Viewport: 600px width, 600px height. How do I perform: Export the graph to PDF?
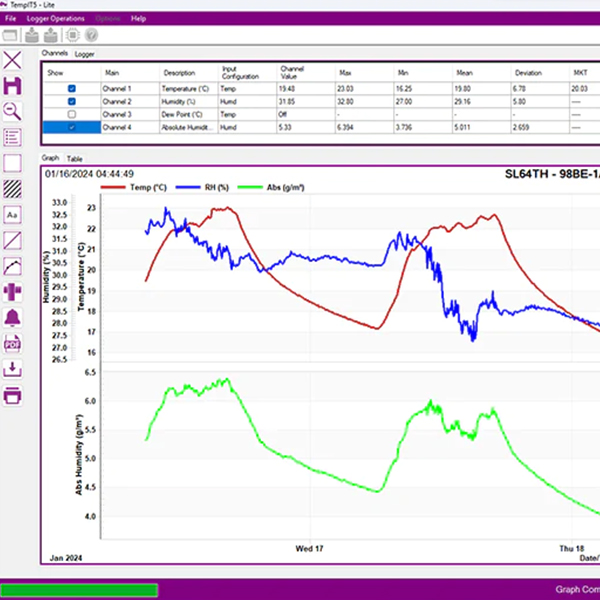[x=13, y=344]
